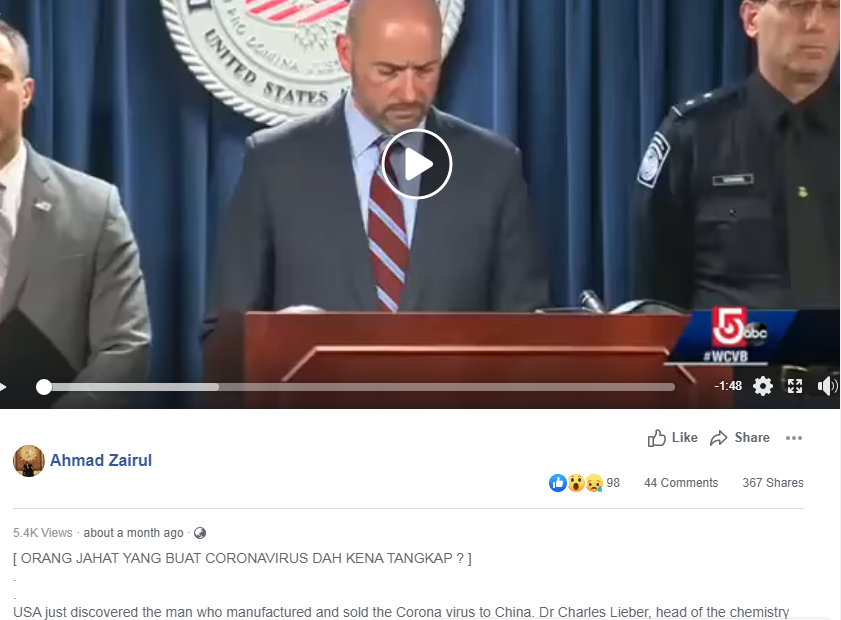Open the 44 Comments section
The height and width of the screenshot is (620, 841).
coord(681,483)
